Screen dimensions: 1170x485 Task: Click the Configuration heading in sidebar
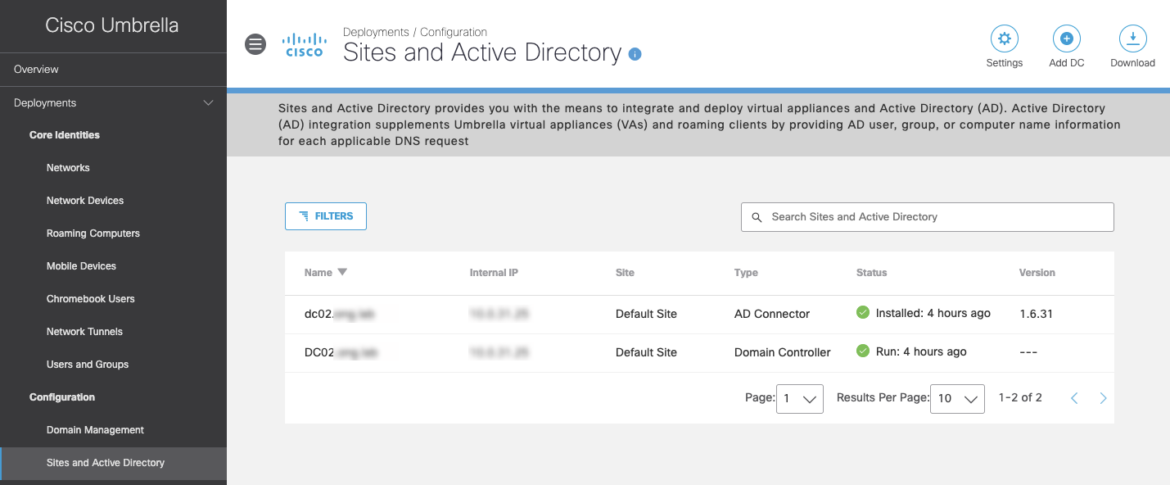pyautogui.click(x=62, y=398)
